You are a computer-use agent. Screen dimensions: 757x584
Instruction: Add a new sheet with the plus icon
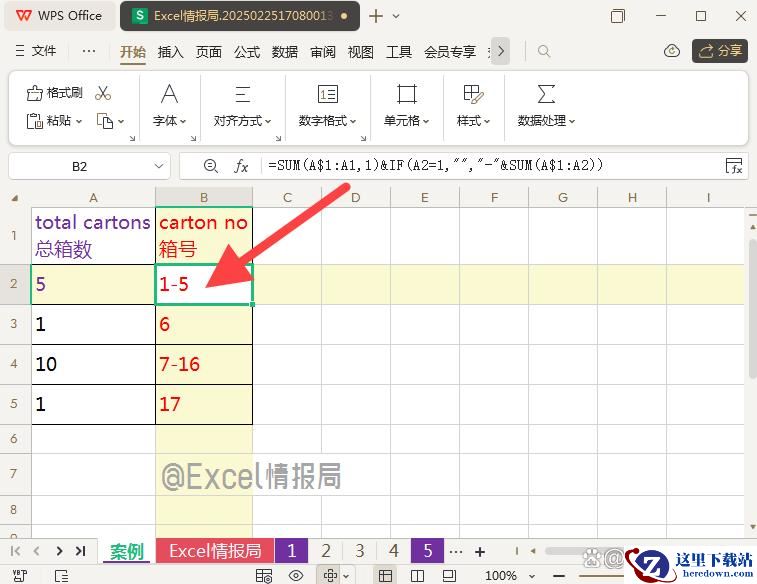tap(480, 552)
